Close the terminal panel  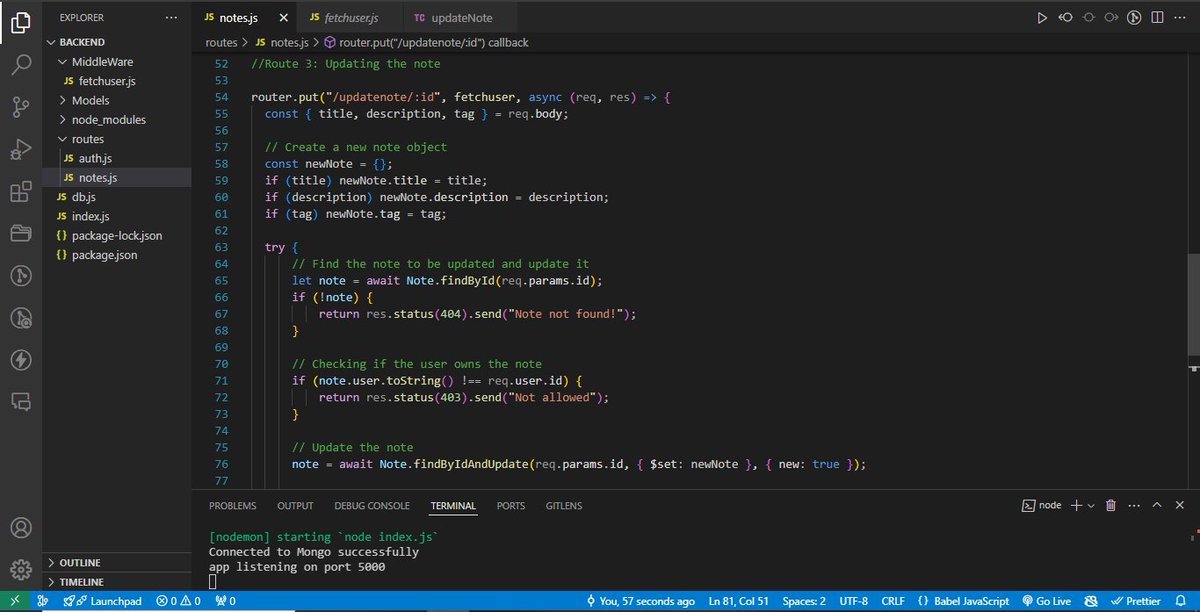point(1181,505)
